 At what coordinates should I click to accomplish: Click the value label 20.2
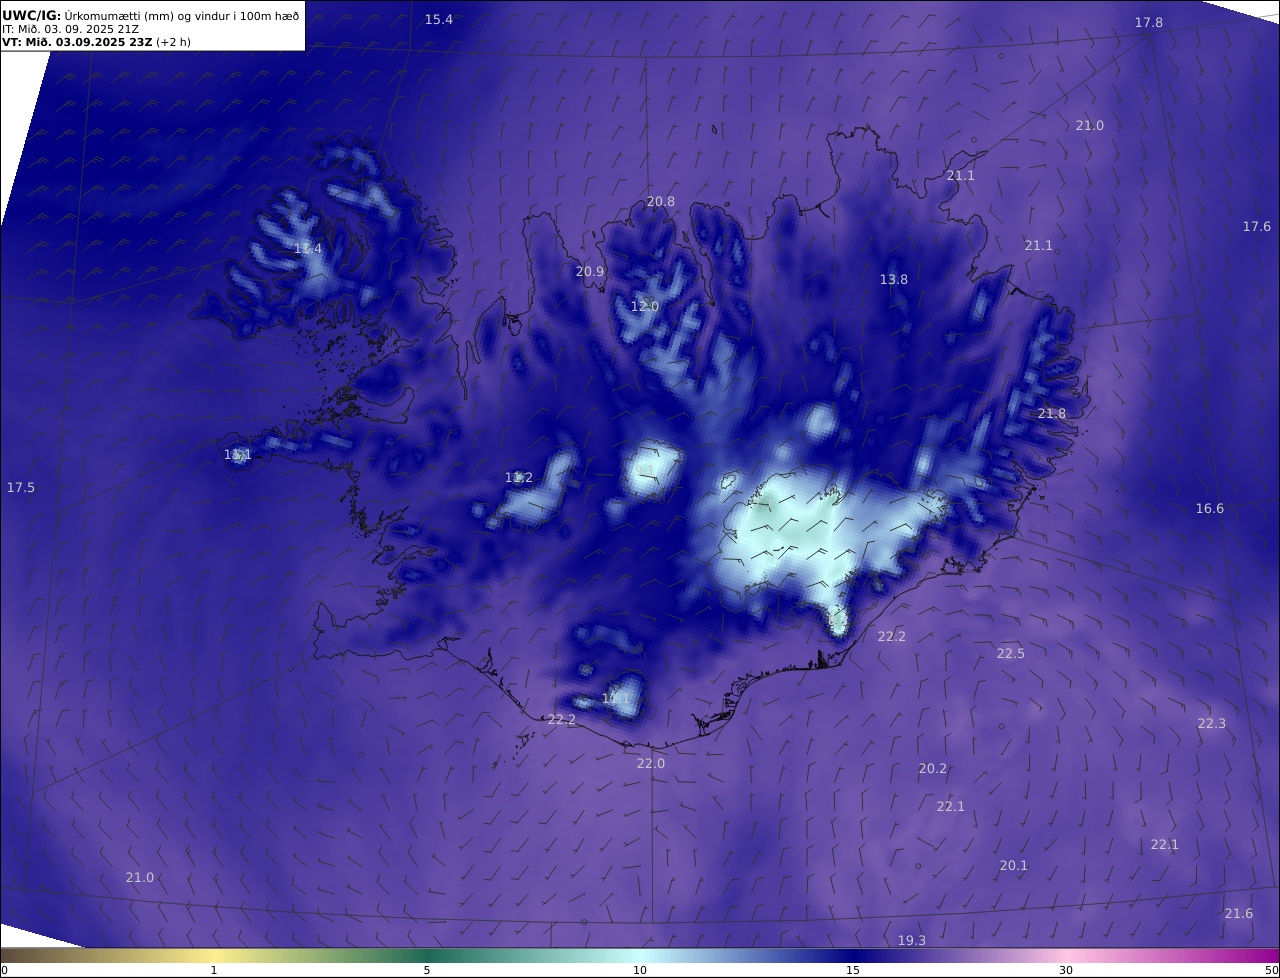(x=933, y=769)
